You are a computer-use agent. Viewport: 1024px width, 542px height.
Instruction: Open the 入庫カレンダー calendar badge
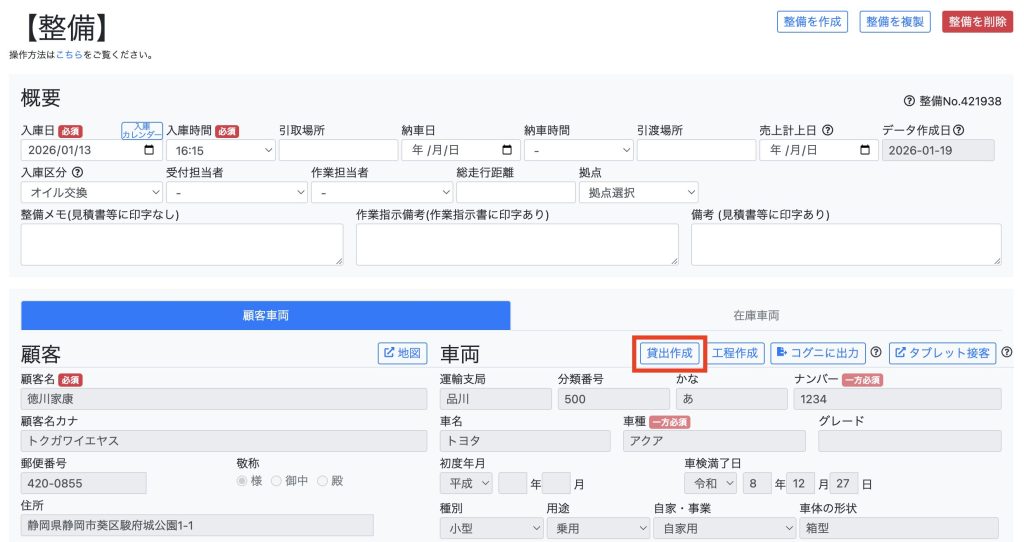(141, 131)
